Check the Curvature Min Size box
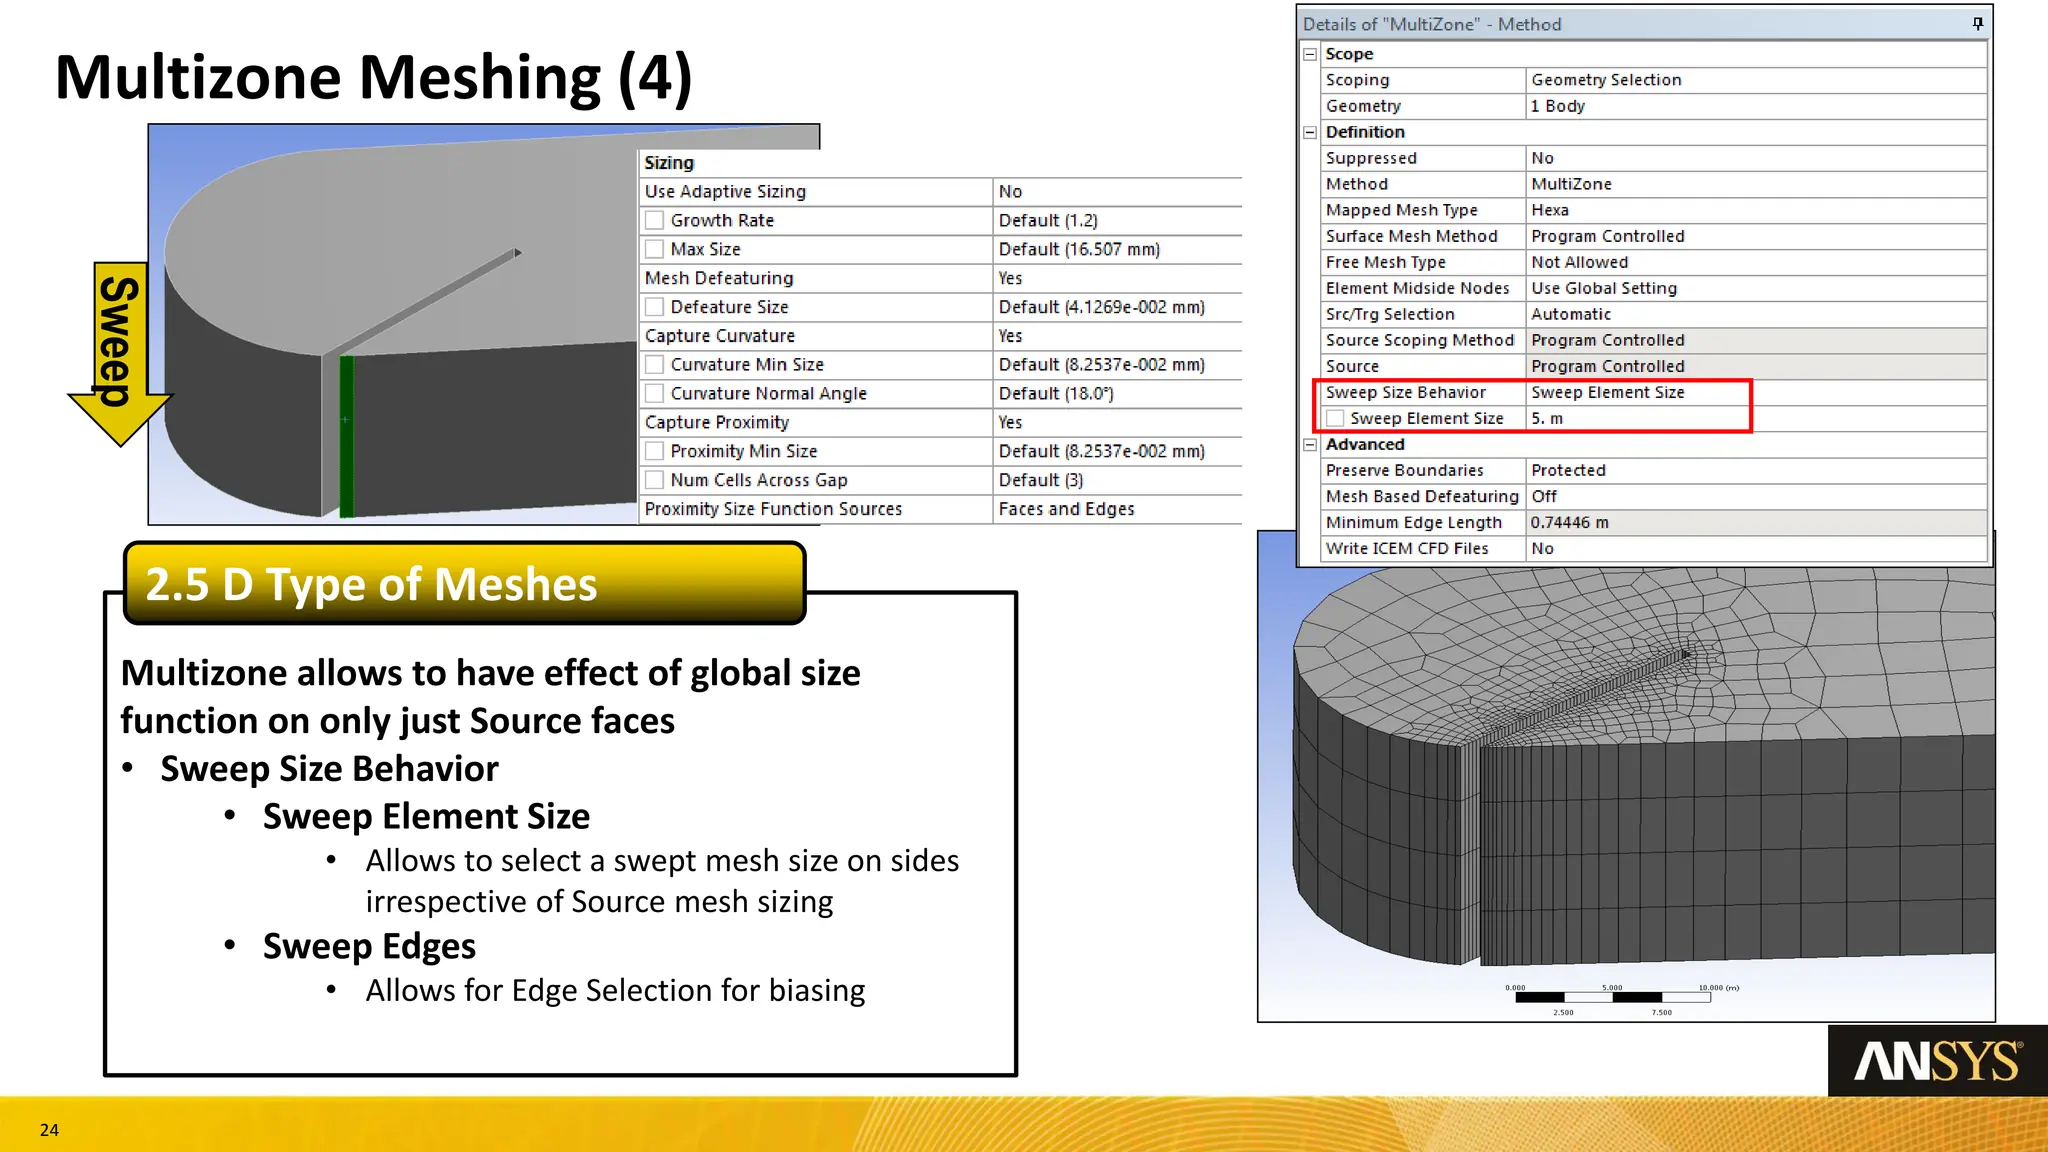The width and height of the screenshot is (2048, 1152). coord(654,365)
